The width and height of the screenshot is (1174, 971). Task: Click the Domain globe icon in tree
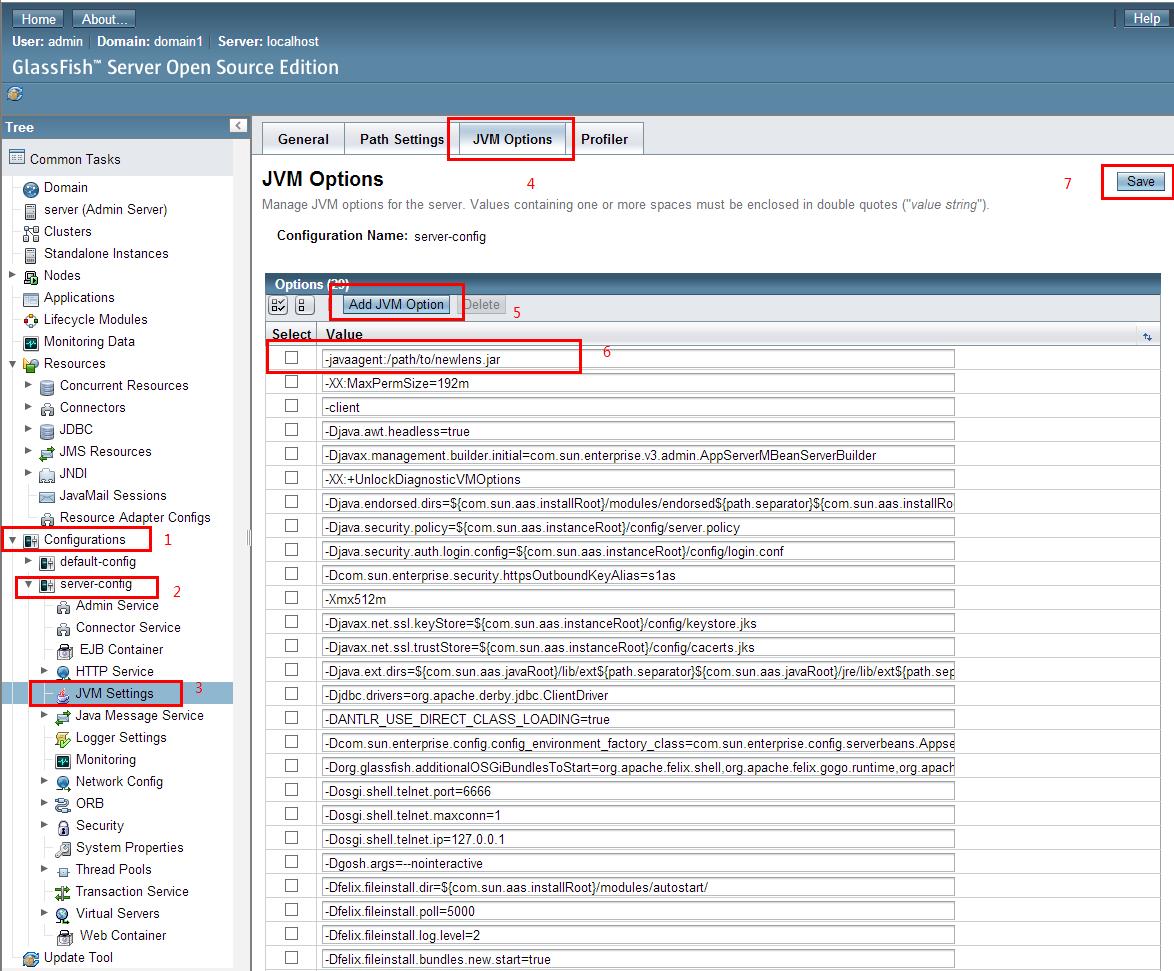coord(31,189)
